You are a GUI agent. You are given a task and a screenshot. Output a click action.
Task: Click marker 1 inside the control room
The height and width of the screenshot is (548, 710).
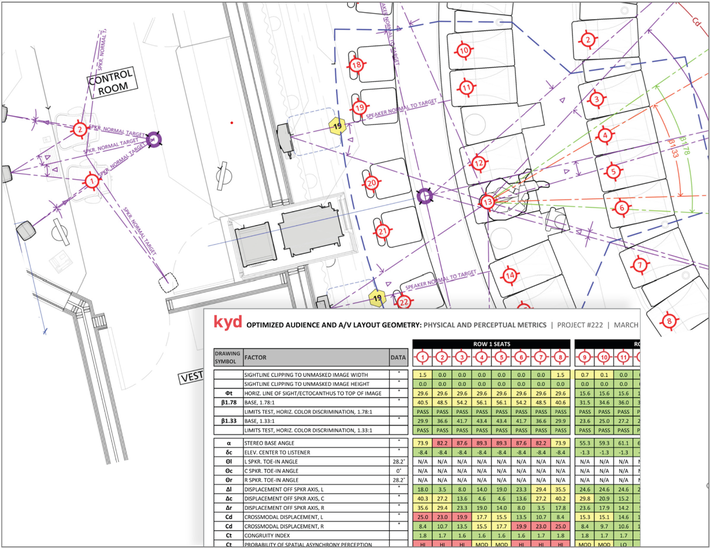pos(92,180)
